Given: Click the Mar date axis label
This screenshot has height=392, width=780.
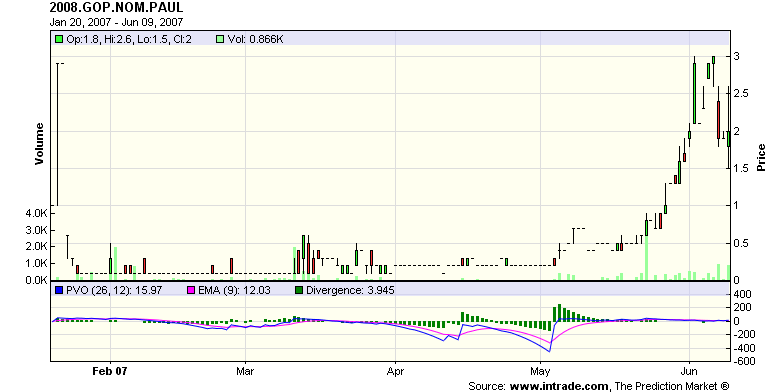Looking at the screenshot, I should (245, 372).
